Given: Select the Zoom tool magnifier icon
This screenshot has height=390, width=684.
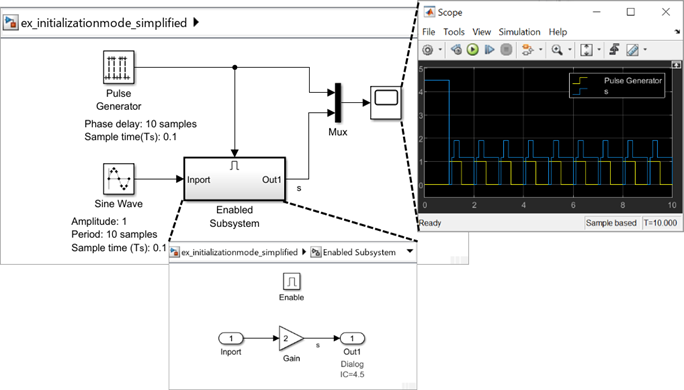Looking at the screenshot, I should click(557, 50).
